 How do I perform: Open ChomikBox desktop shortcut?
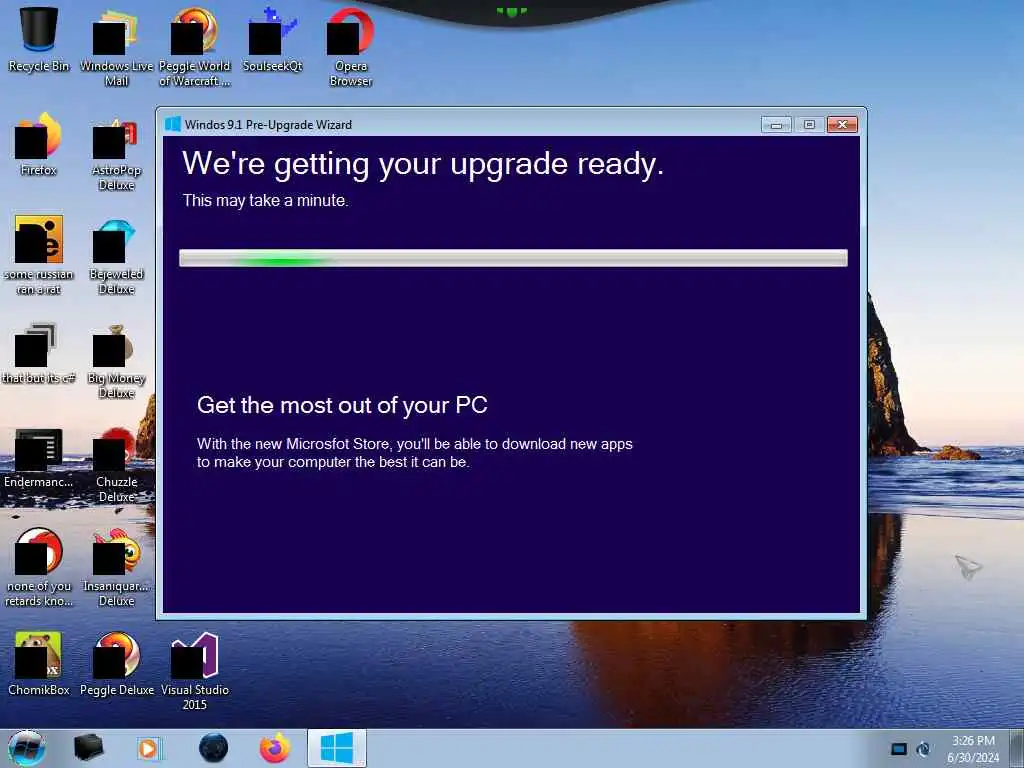coord(39,664)
